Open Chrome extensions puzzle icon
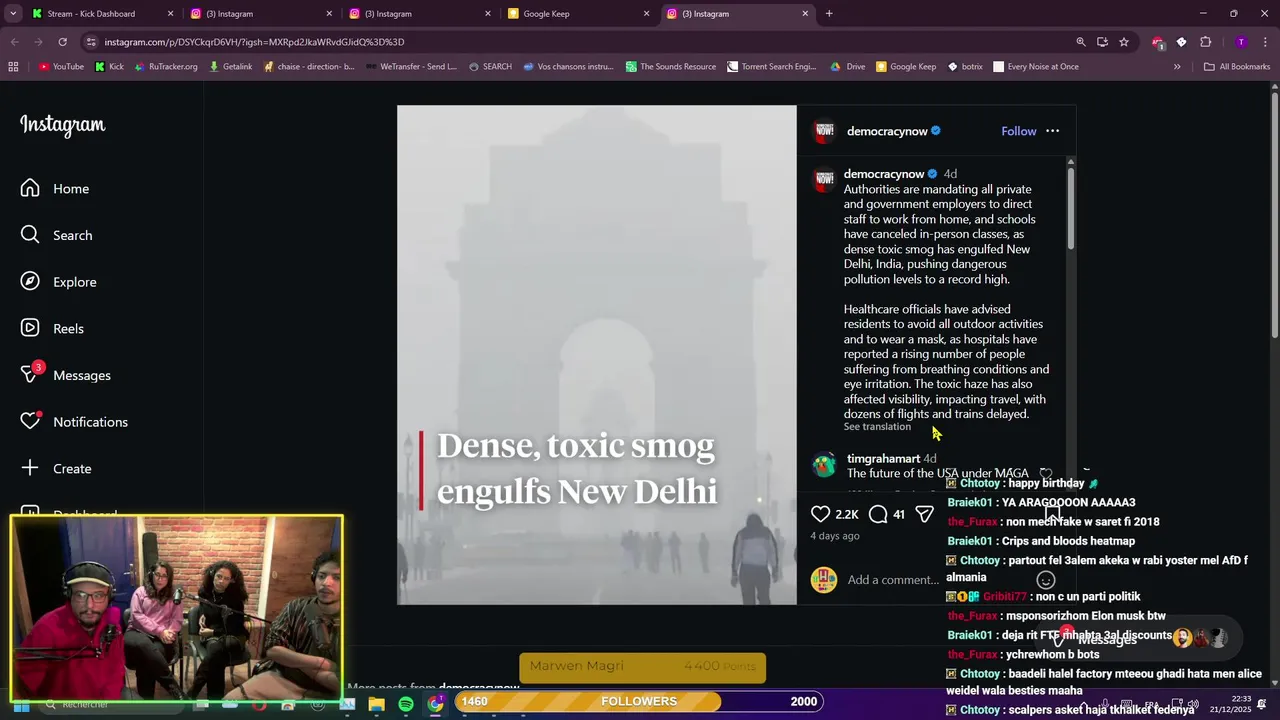 point(1205,42)
